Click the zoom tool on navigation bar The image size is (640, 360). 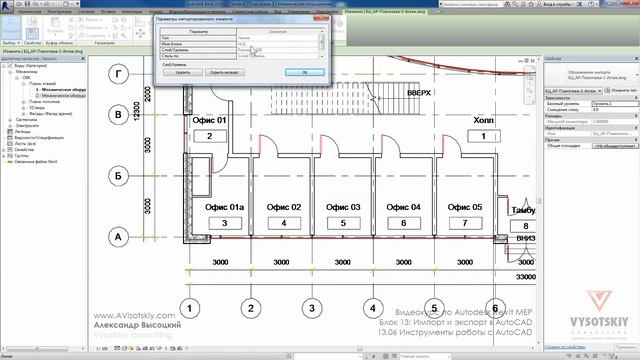point(530,90)
